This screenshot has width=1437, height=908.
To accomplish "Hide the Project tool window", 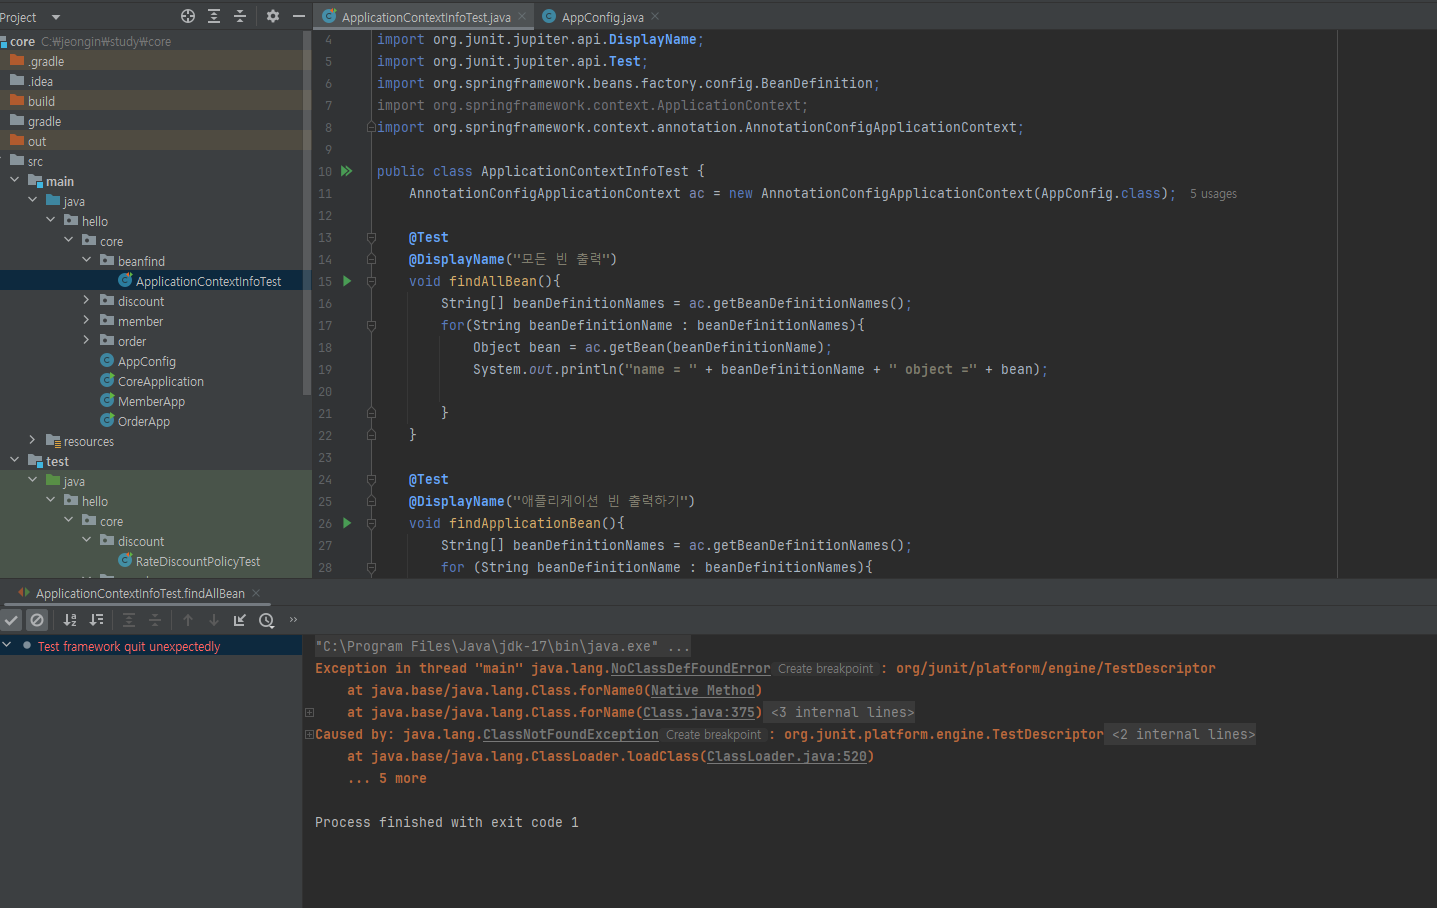I will tap(299, 16).
